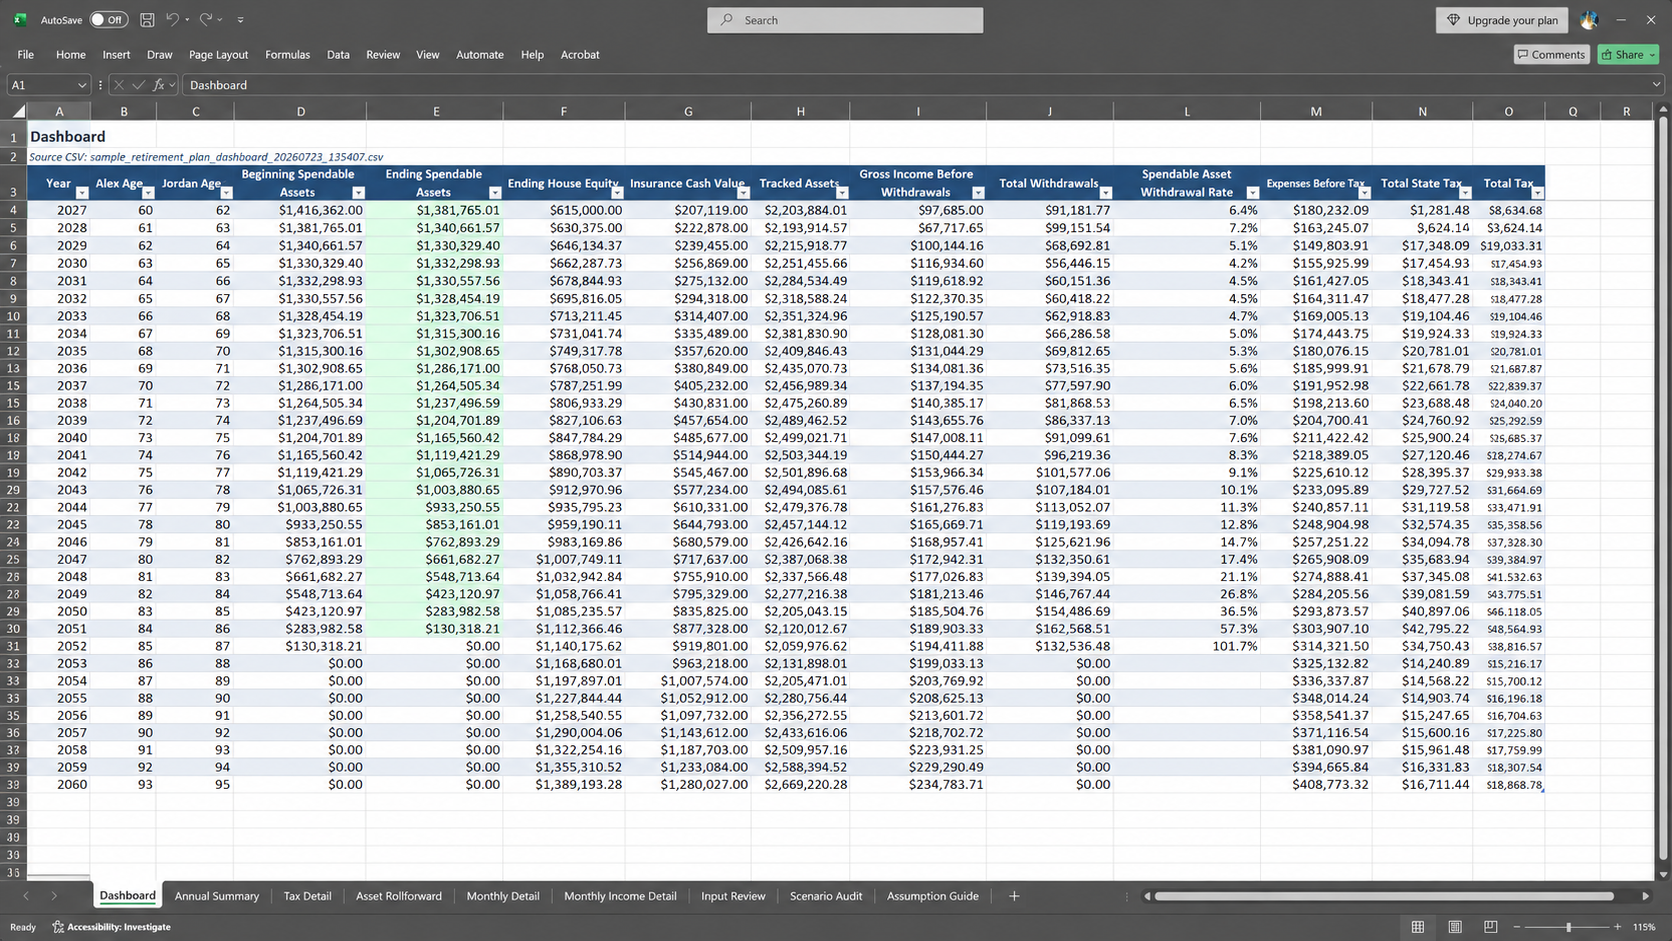Open Ending House Equity filter dropdown
1672x941 pixels.
tap(617, 192)
